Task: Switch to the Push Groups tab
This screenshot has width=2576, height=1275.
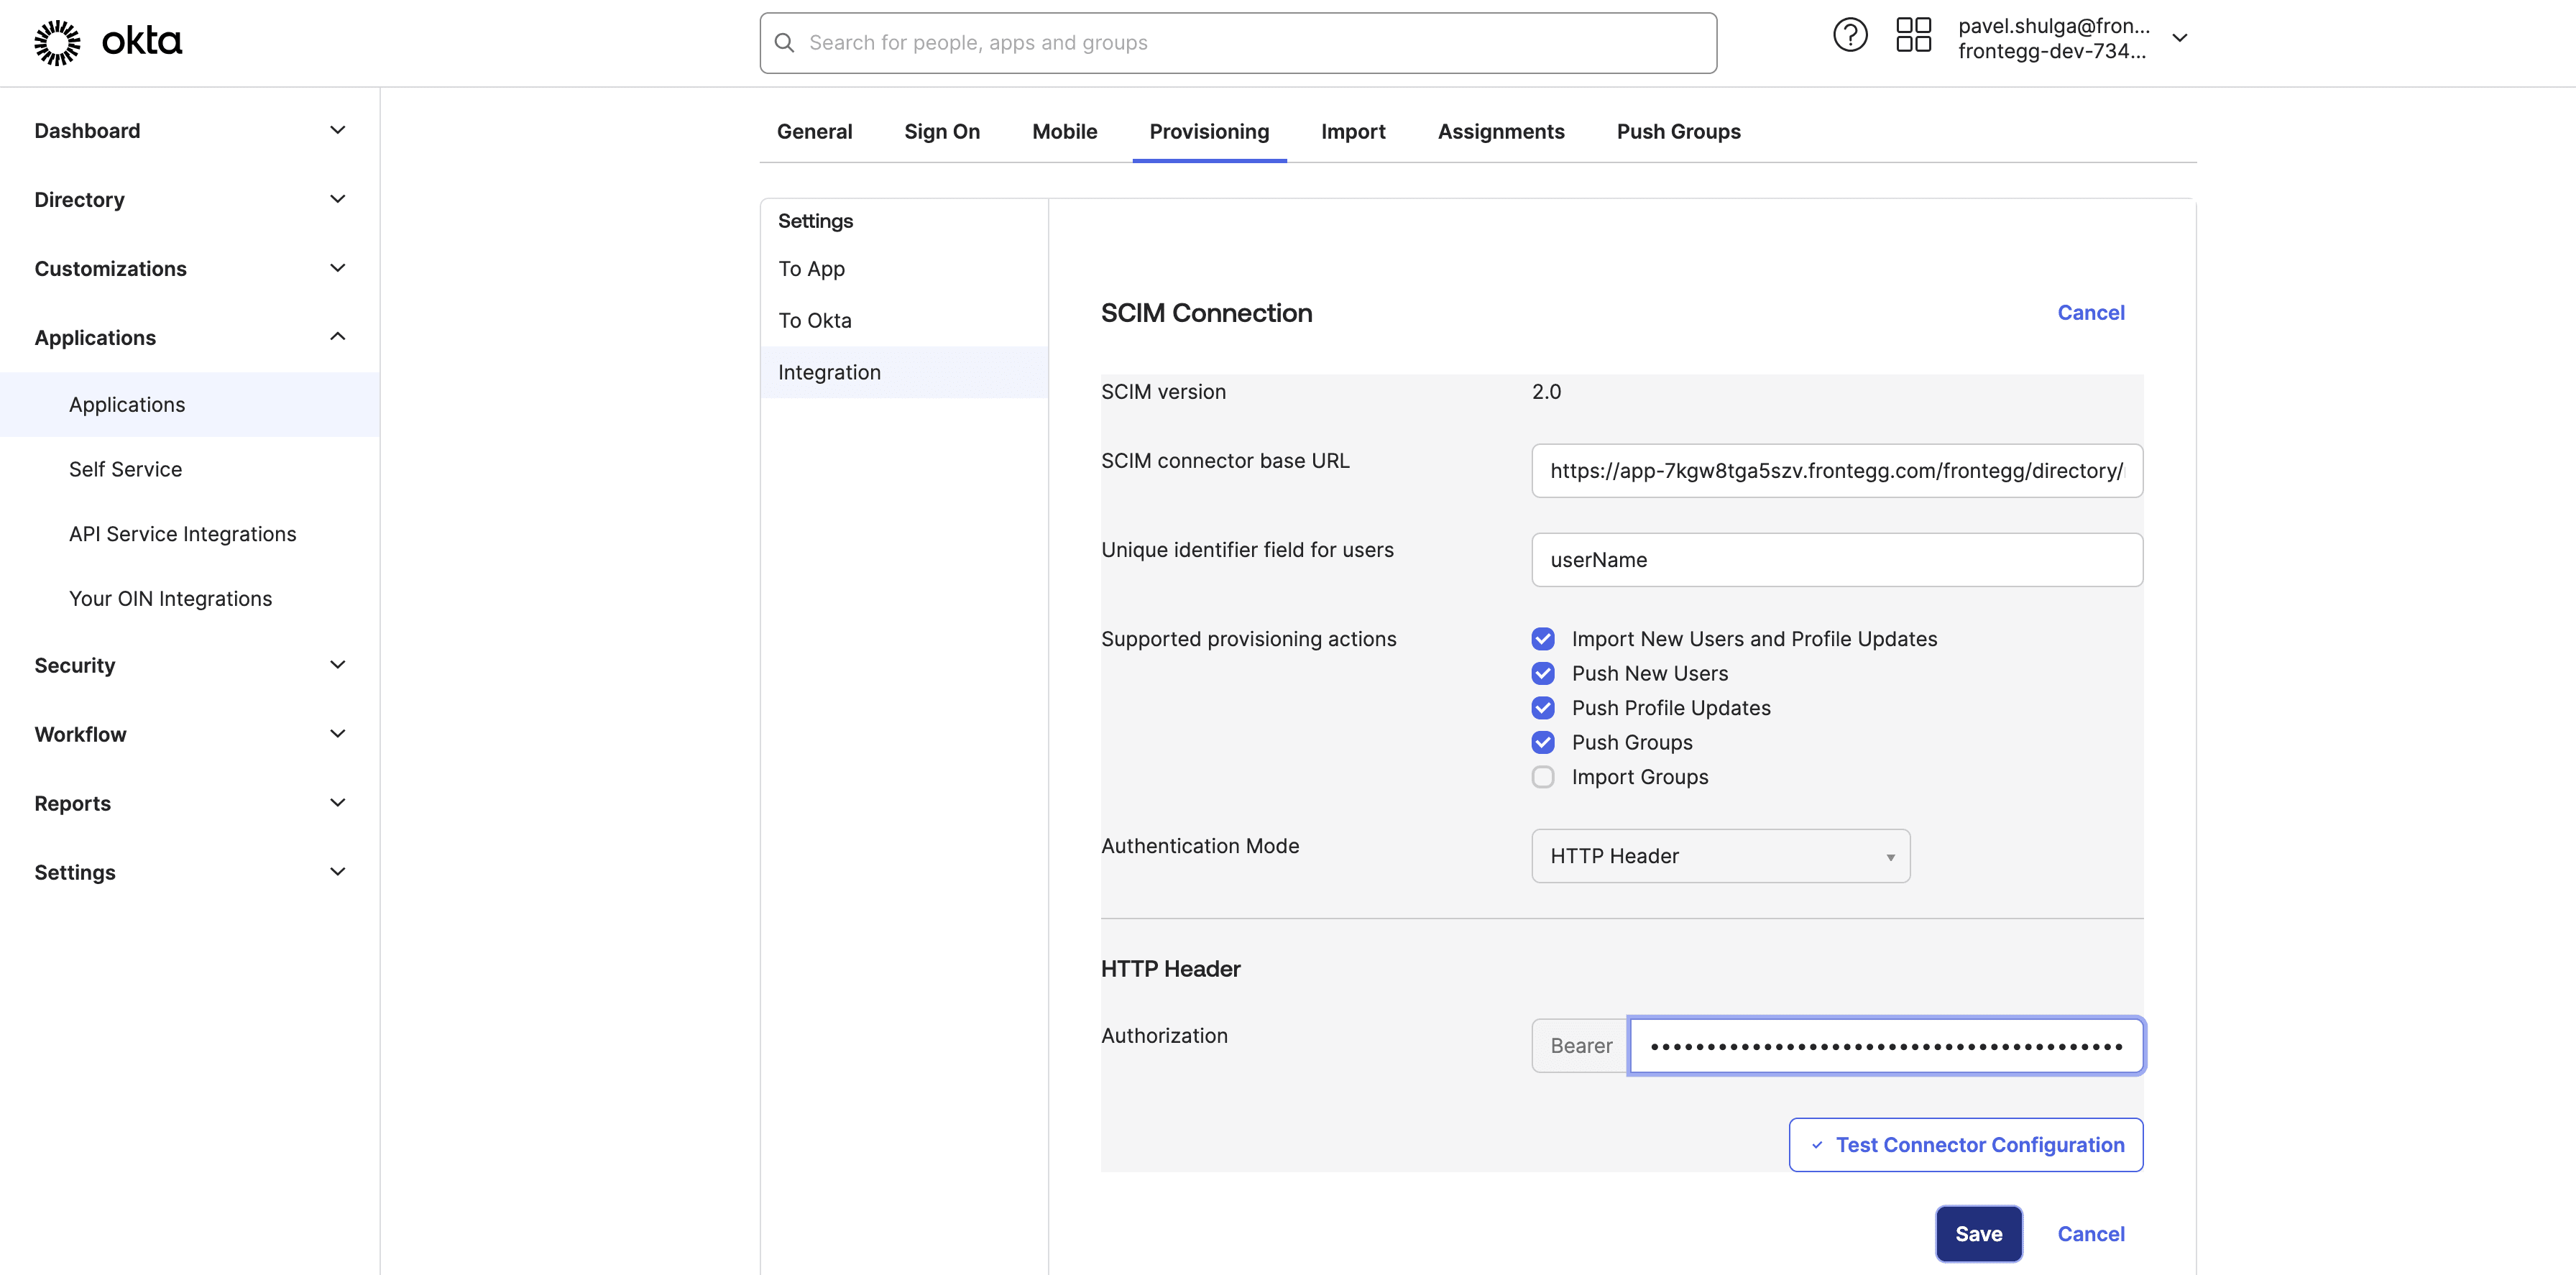Action: tap(1678, 132)
